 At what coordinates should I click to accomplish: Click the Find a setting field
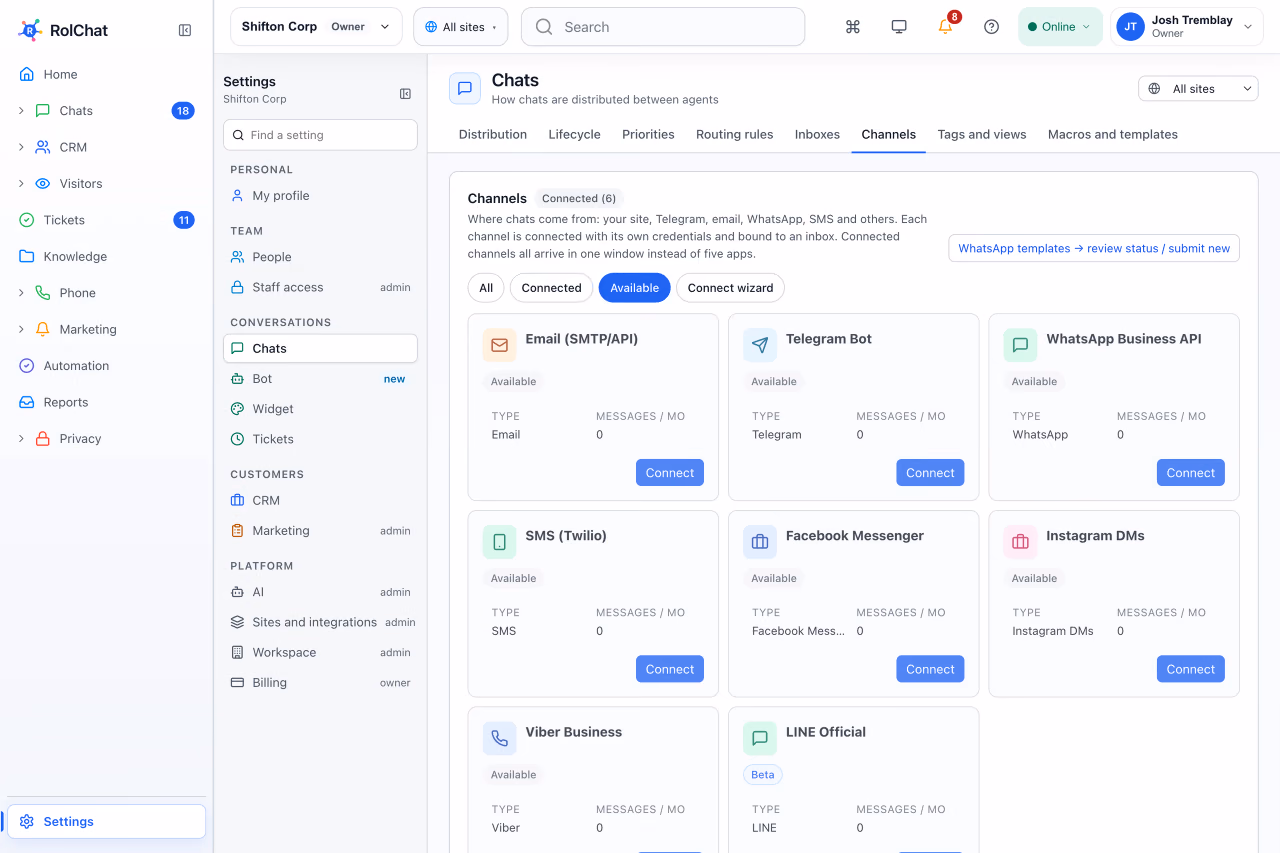click(320, 135)
